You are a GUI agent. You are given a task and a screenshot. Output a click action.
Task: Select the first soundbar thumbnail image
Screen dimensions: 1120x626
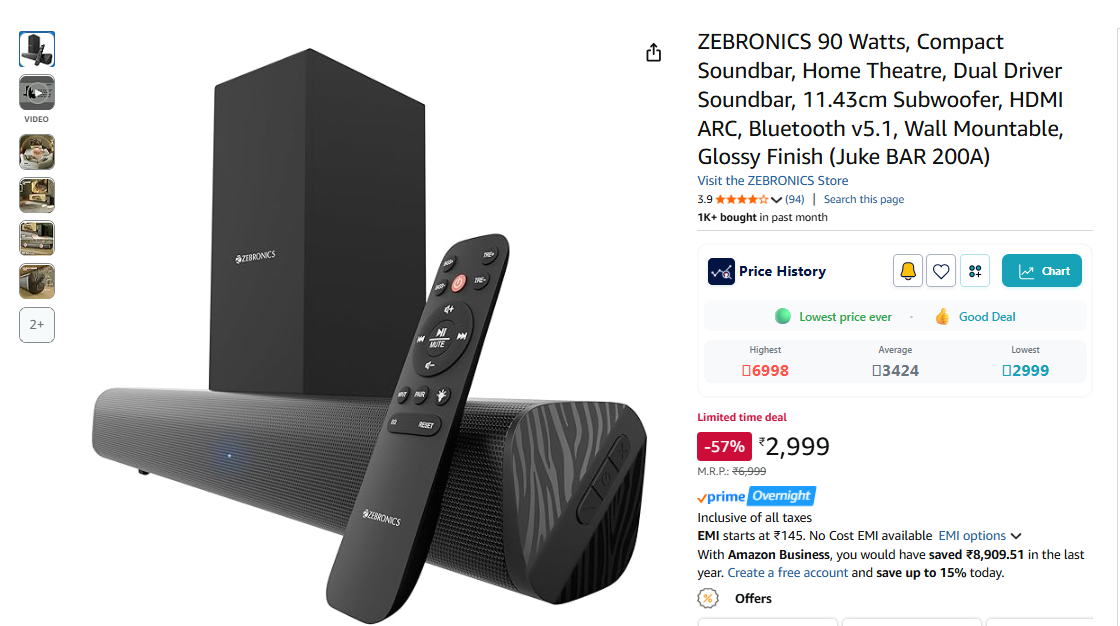[37, 49]
